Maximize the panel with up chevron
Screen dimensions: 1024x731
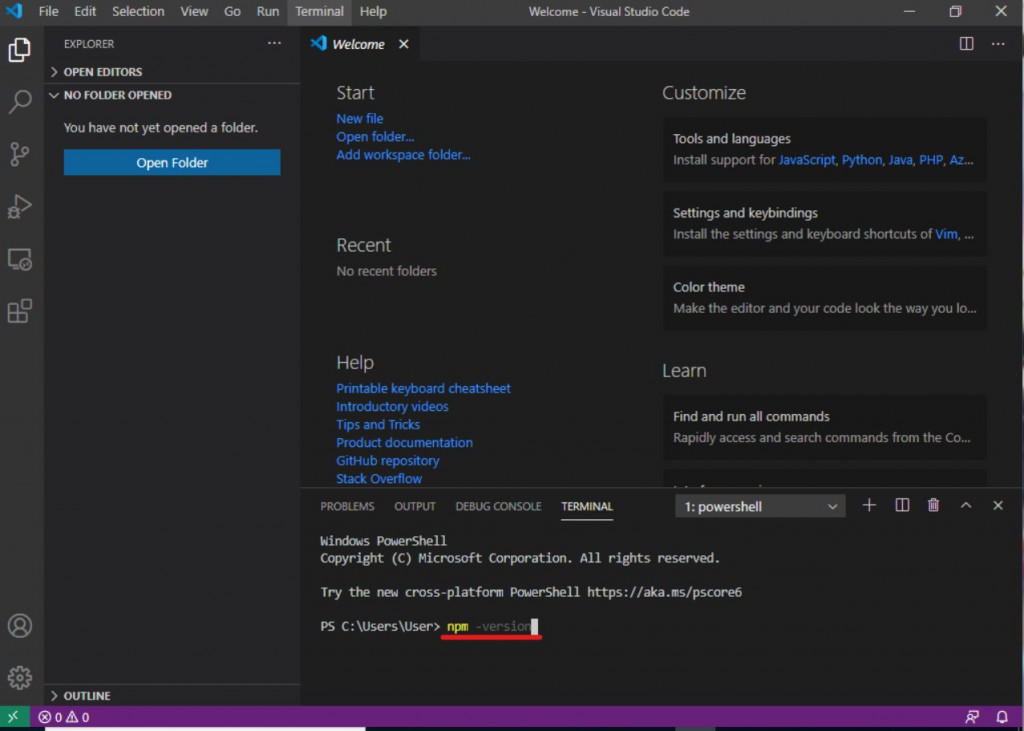coord(966,505)
